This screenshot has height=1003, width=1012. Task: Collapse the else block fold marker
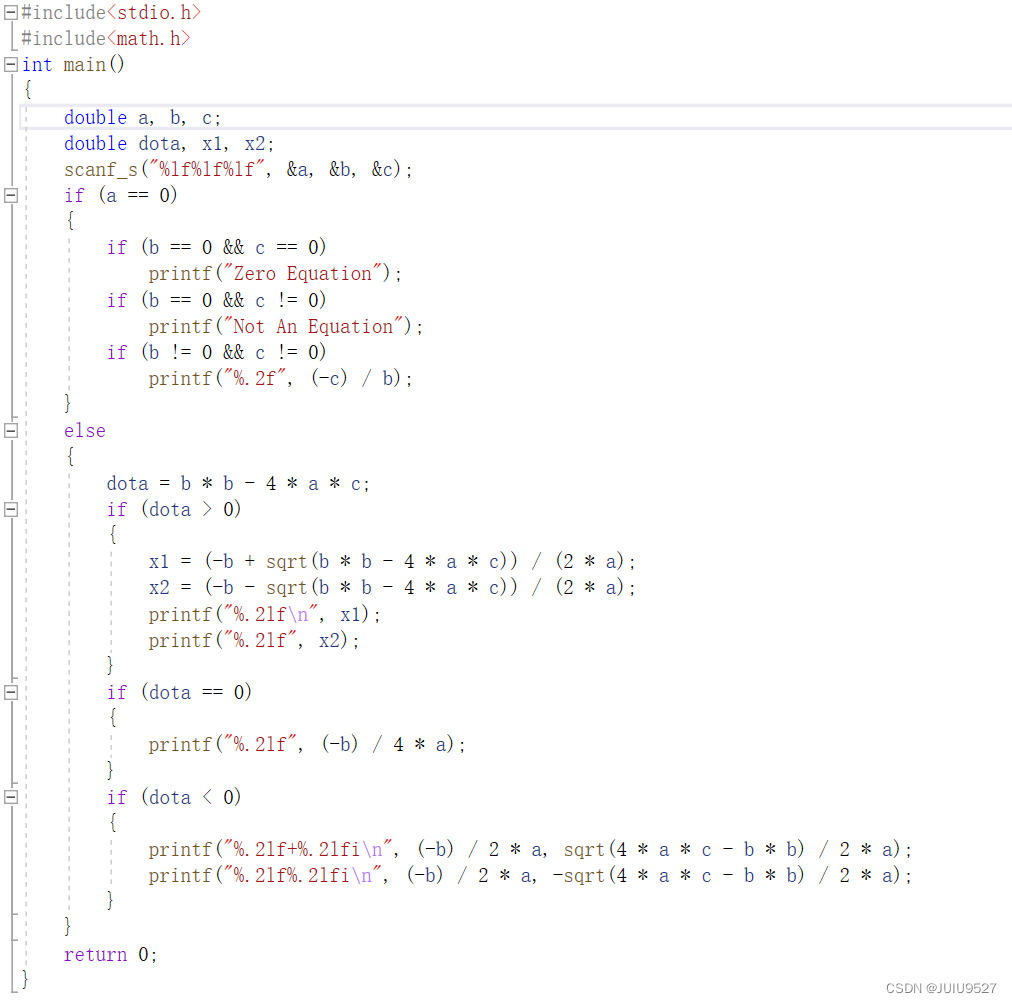point(11,431)
